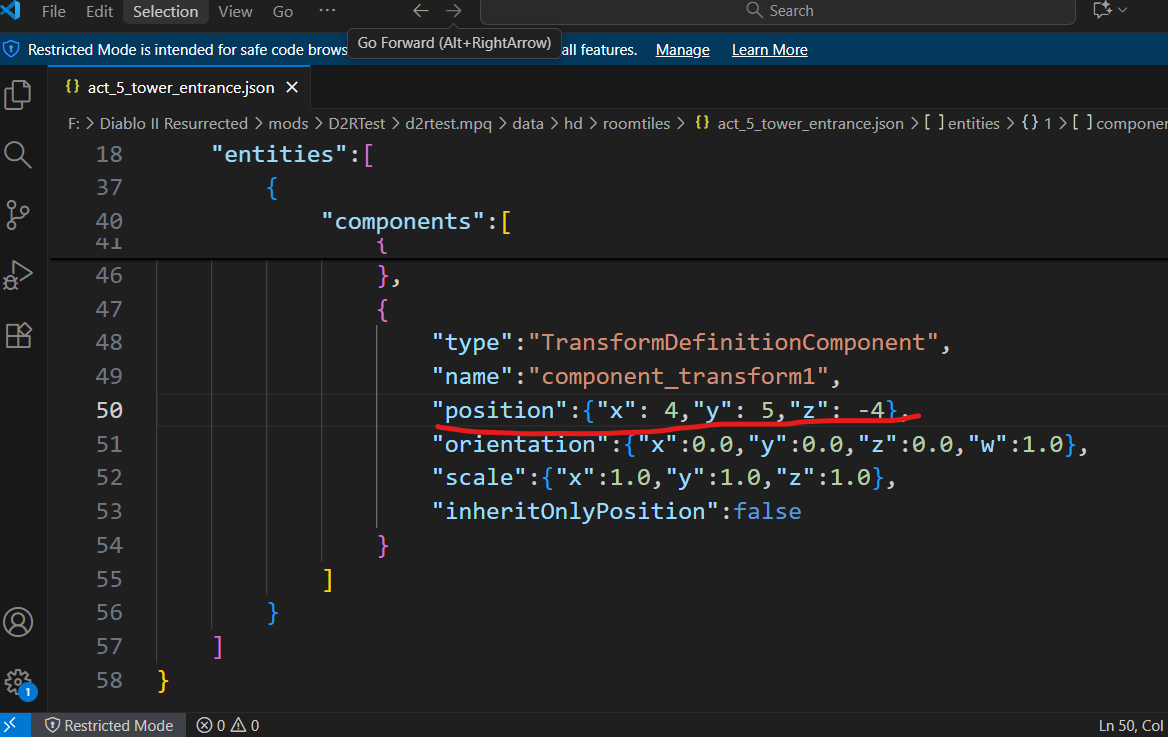This screenshot has width=1168, height=737.
Task: Open the Copilot chat dropdown arrow
Action: [x=1123, y=10]
